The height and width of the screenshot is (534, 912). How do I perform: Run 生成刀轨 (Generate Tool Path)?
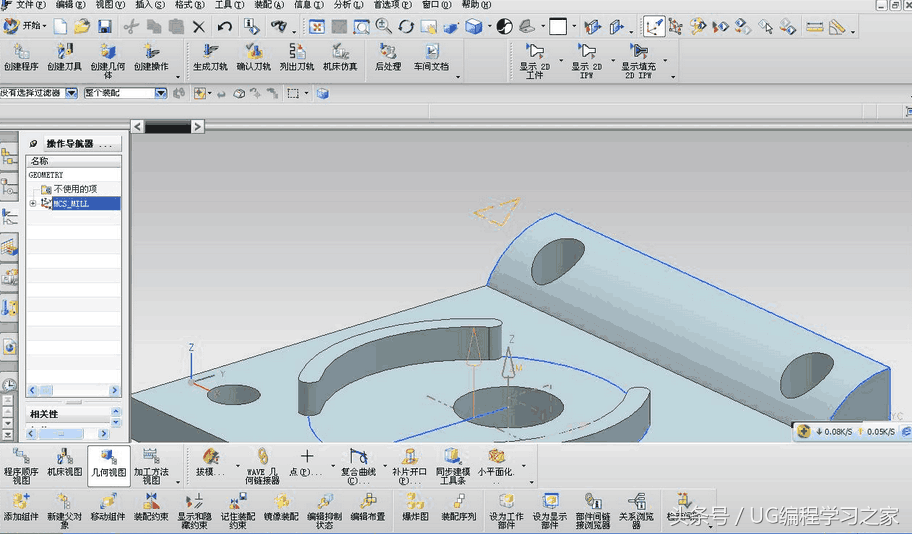(210, 57)
